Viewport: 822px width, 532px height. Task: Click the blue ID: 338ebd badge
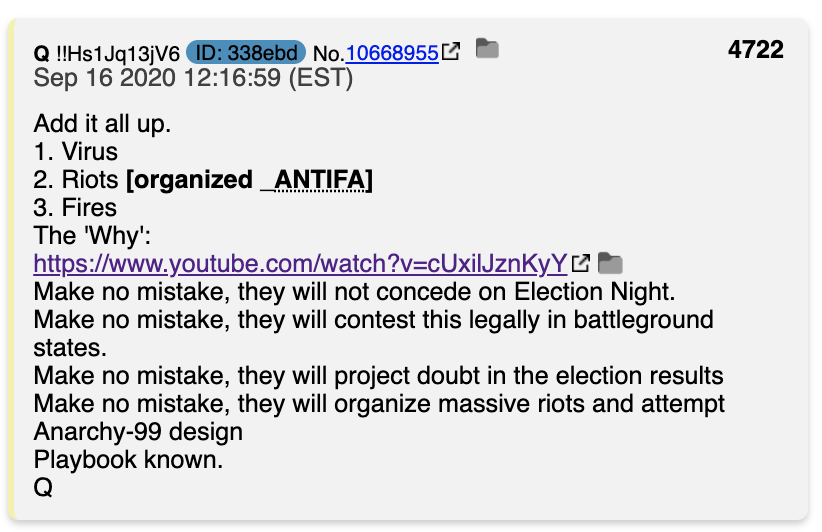tap(246, 52)
